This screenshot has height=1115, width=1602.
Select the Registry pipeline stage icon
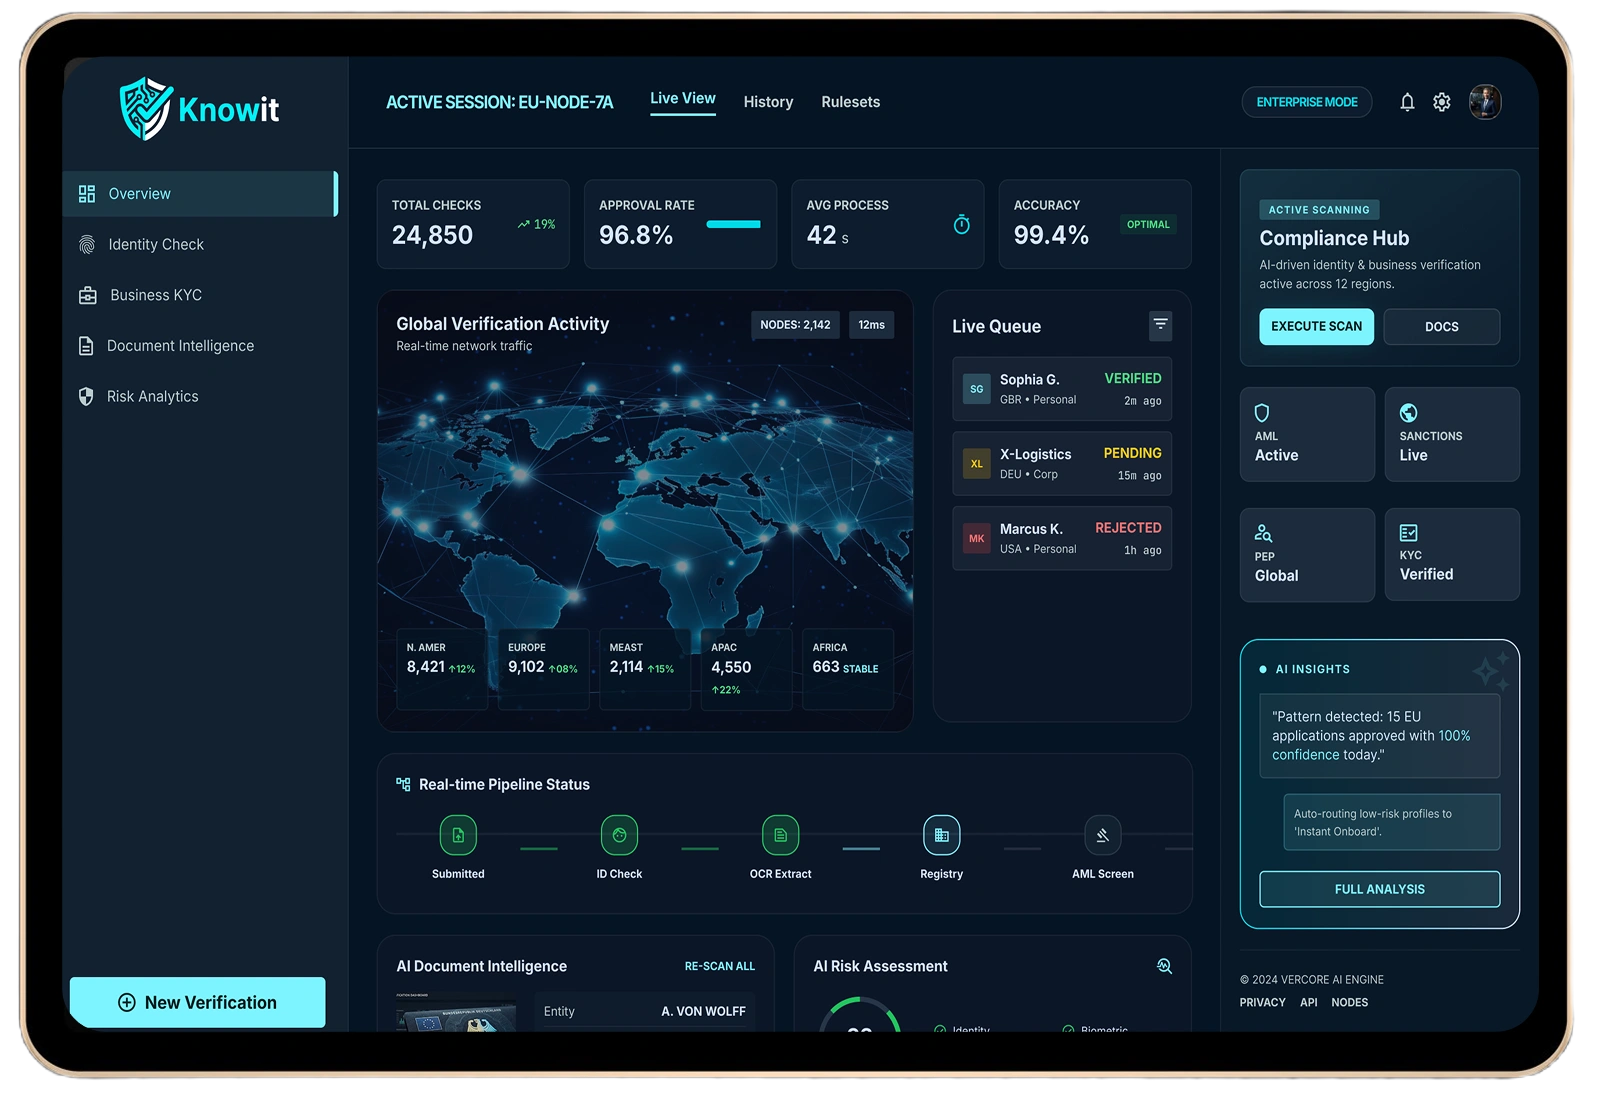(942, 835)
